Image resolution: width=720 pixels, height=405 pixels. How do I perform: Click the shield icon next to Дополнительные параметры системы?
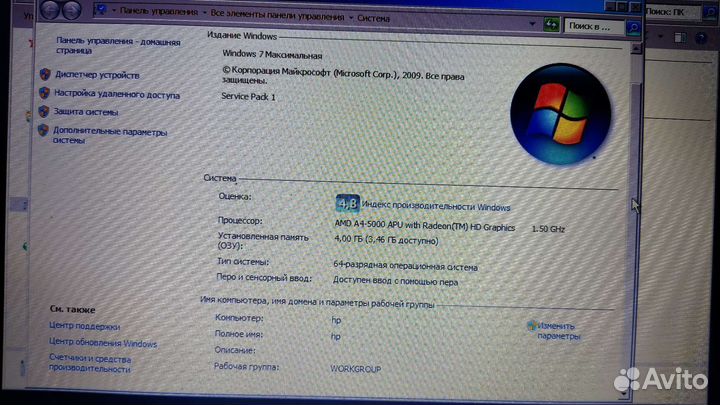43,130
